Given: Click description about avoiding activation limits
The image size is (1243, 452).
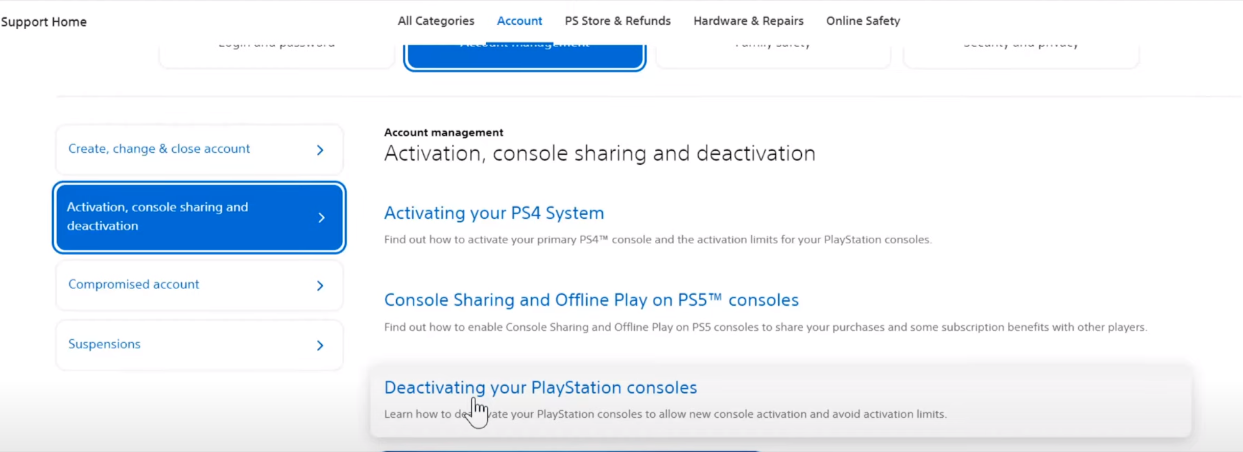Looking at the screenshot, I should click(x=665, y=414).
